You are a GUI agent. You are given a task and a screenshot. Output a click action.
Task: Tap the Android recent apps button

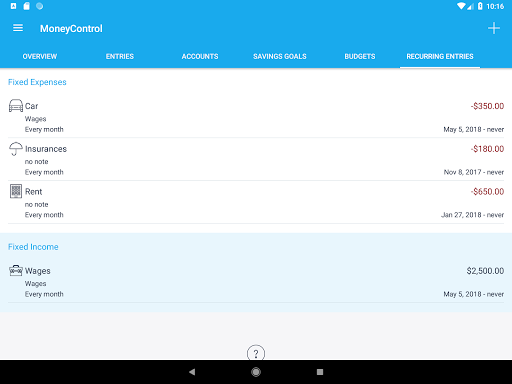tap(320, 372)
